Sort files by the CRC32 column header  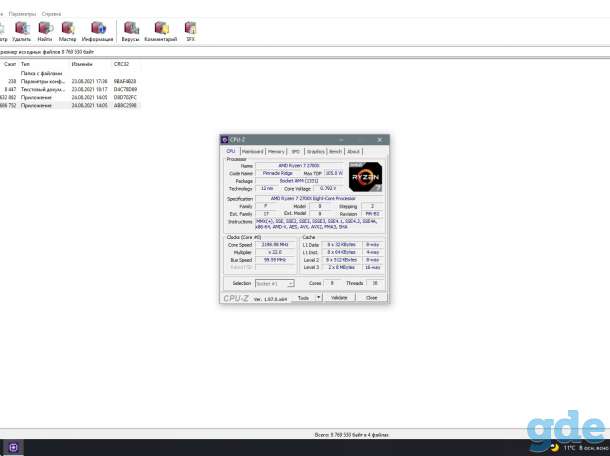pyautogui.click(x=121, y=64)
